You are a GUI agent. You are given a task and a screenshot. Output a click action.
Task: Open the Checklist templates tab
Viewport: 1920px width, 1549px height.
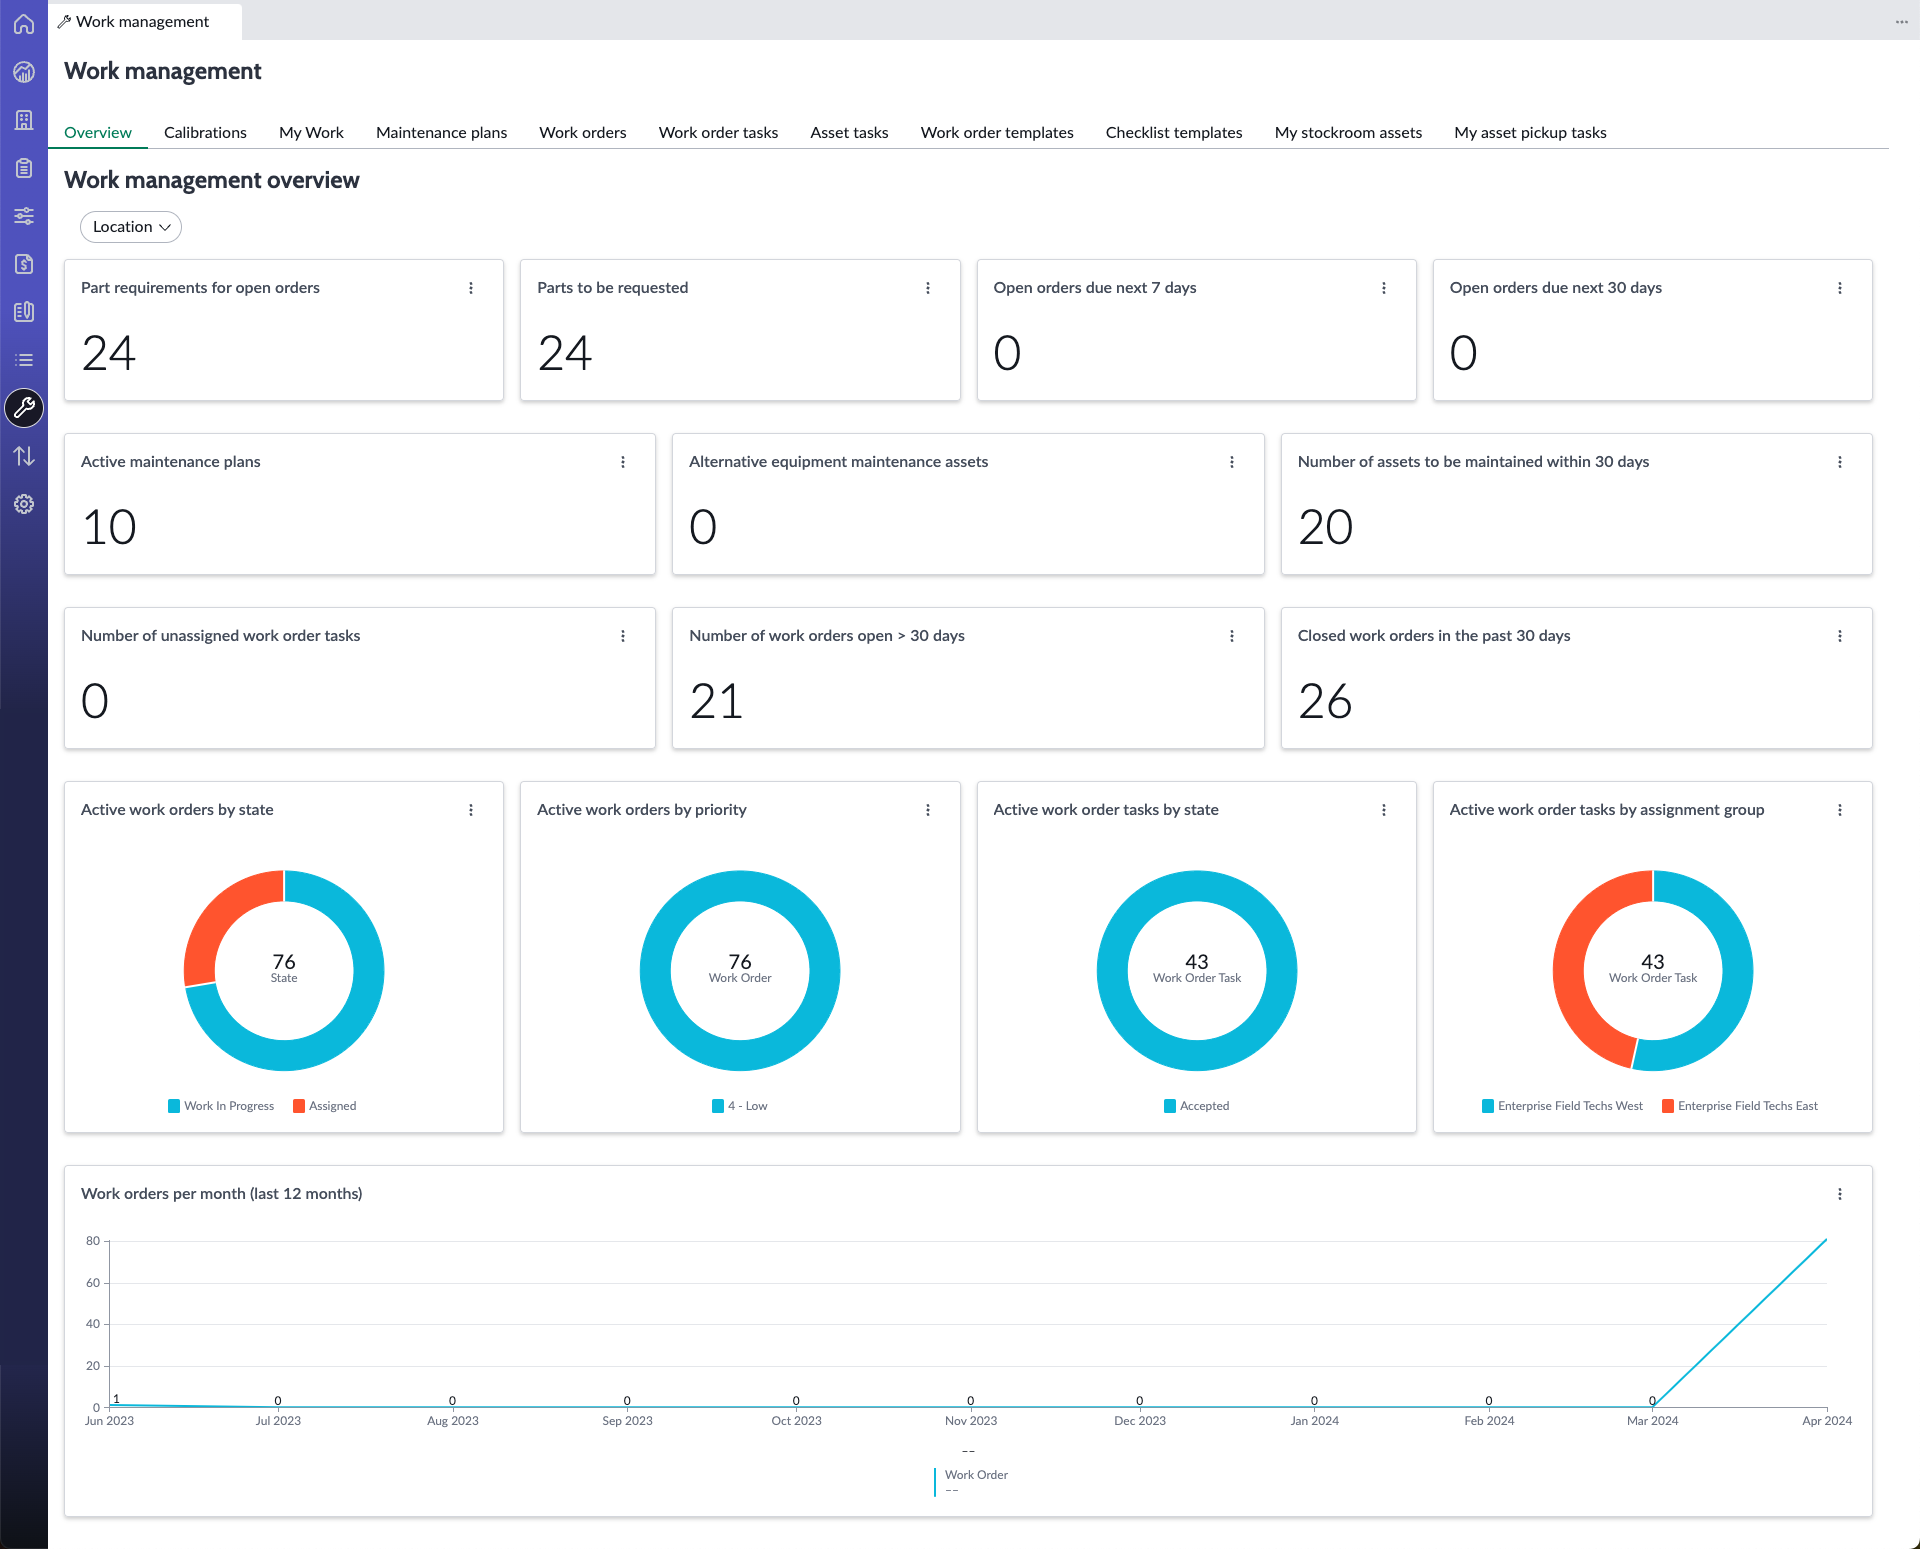click(1174, 132)
